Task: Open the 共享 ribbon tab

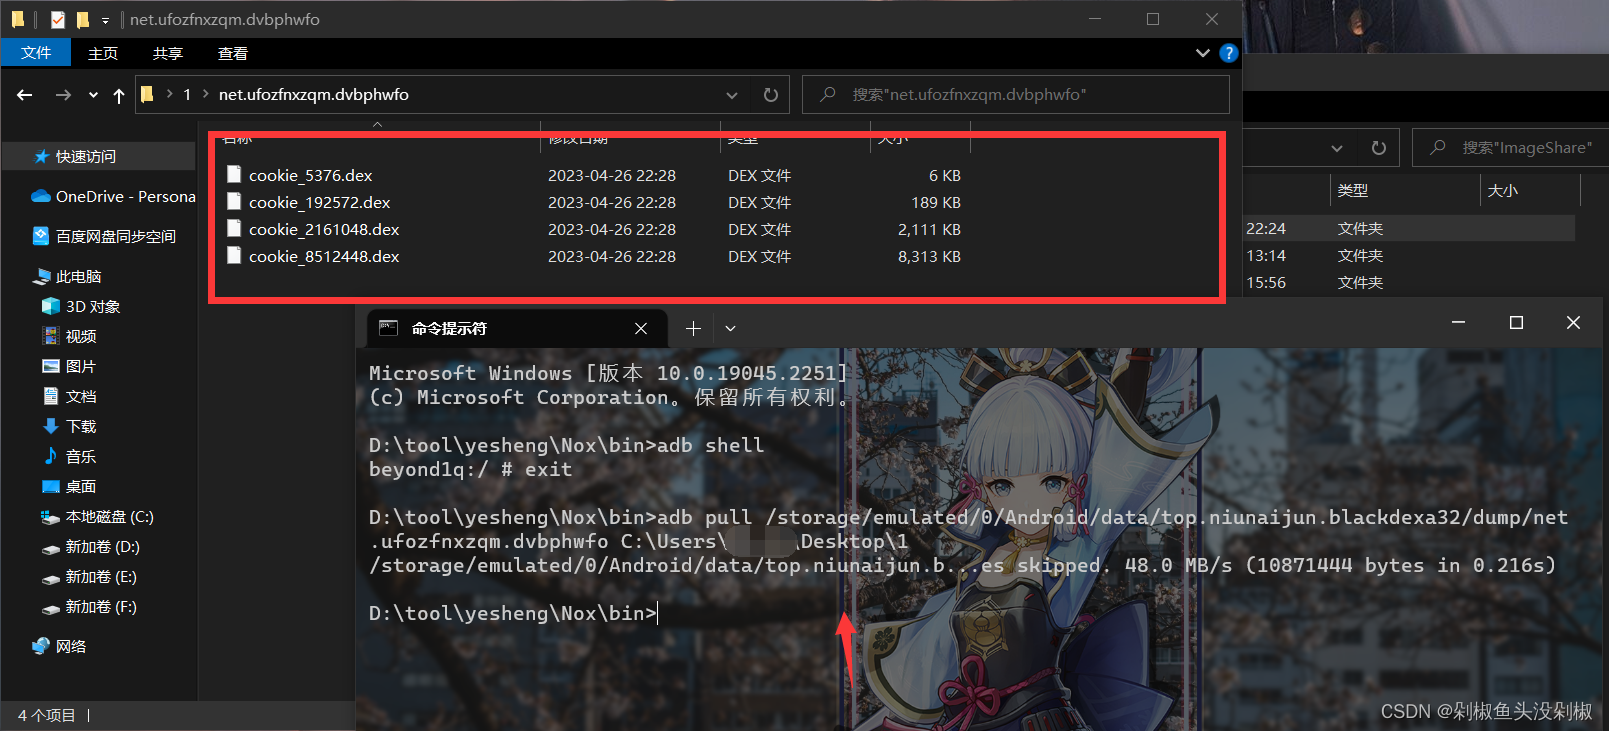Action: (x=168, y=53)
